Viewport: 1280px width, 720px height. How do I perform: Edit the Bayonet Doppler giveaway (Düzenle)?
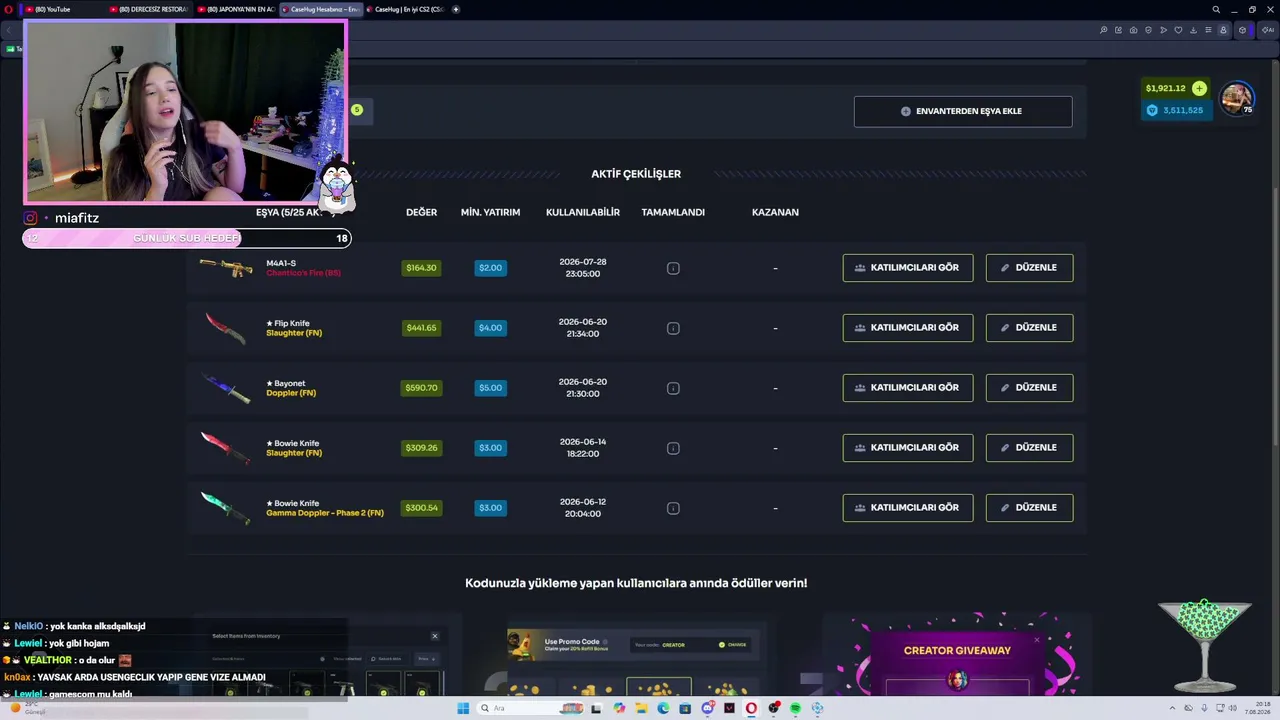tap(1029, 388)
